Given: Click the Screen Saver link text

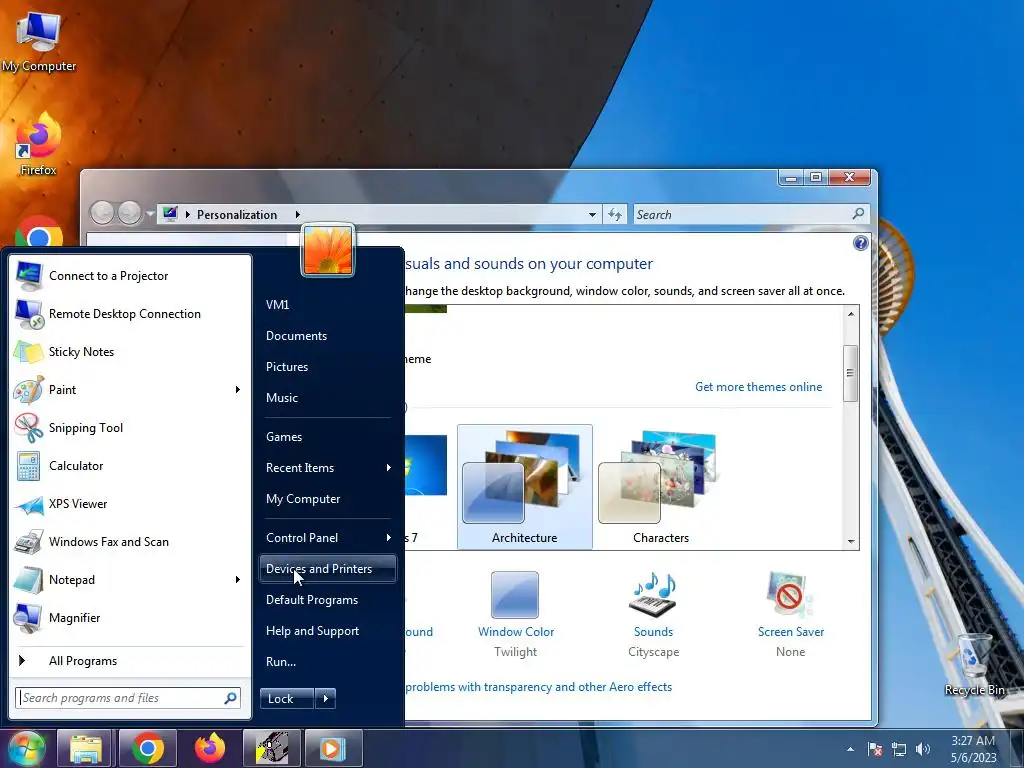Looking at the screenshot, I should pyautogui.click(x=791, y=632).
